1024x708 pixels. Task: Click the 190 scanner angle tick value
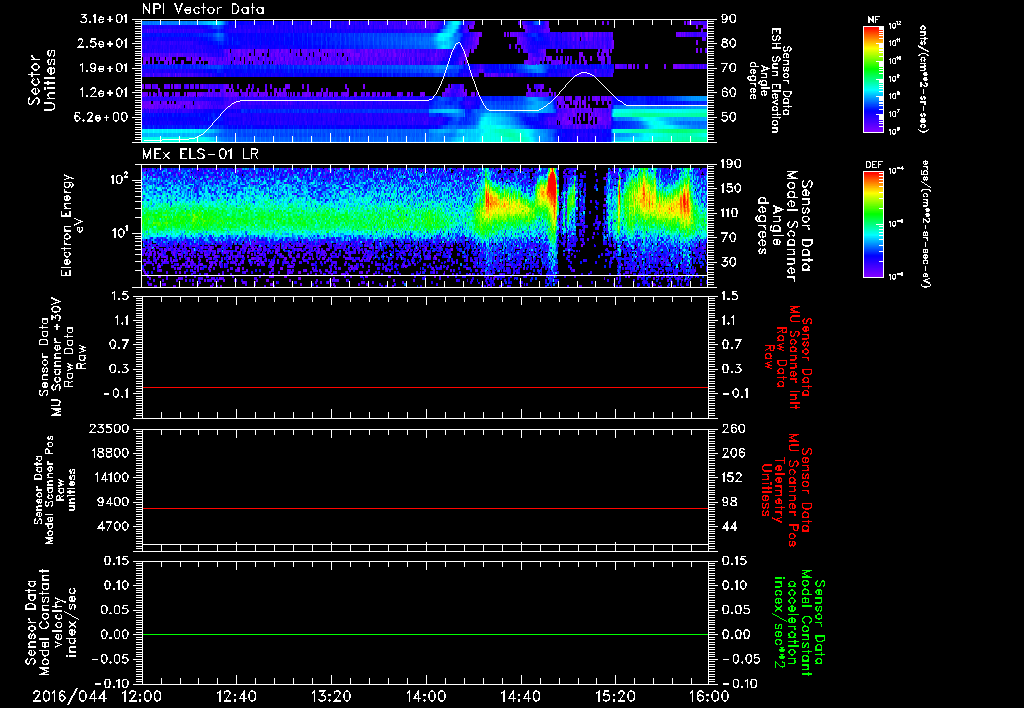[733, 164]
